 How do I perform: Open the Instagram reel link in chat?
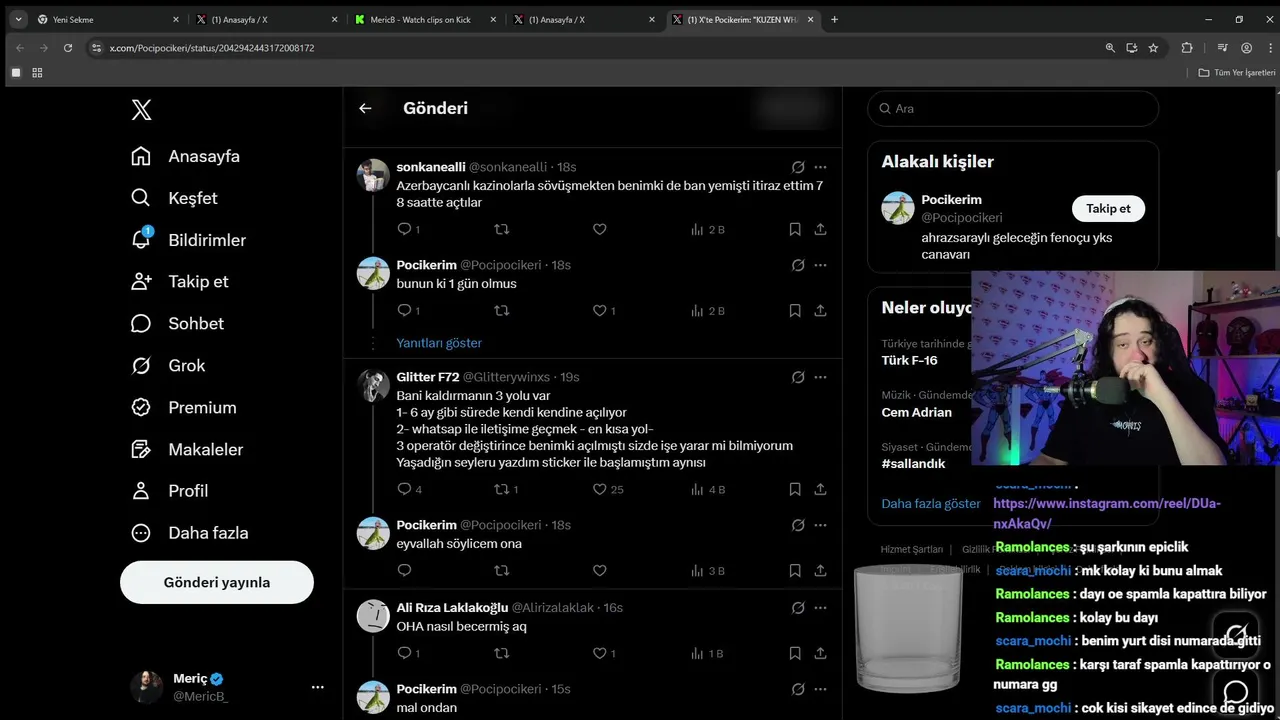click(x=1107, y=513)
